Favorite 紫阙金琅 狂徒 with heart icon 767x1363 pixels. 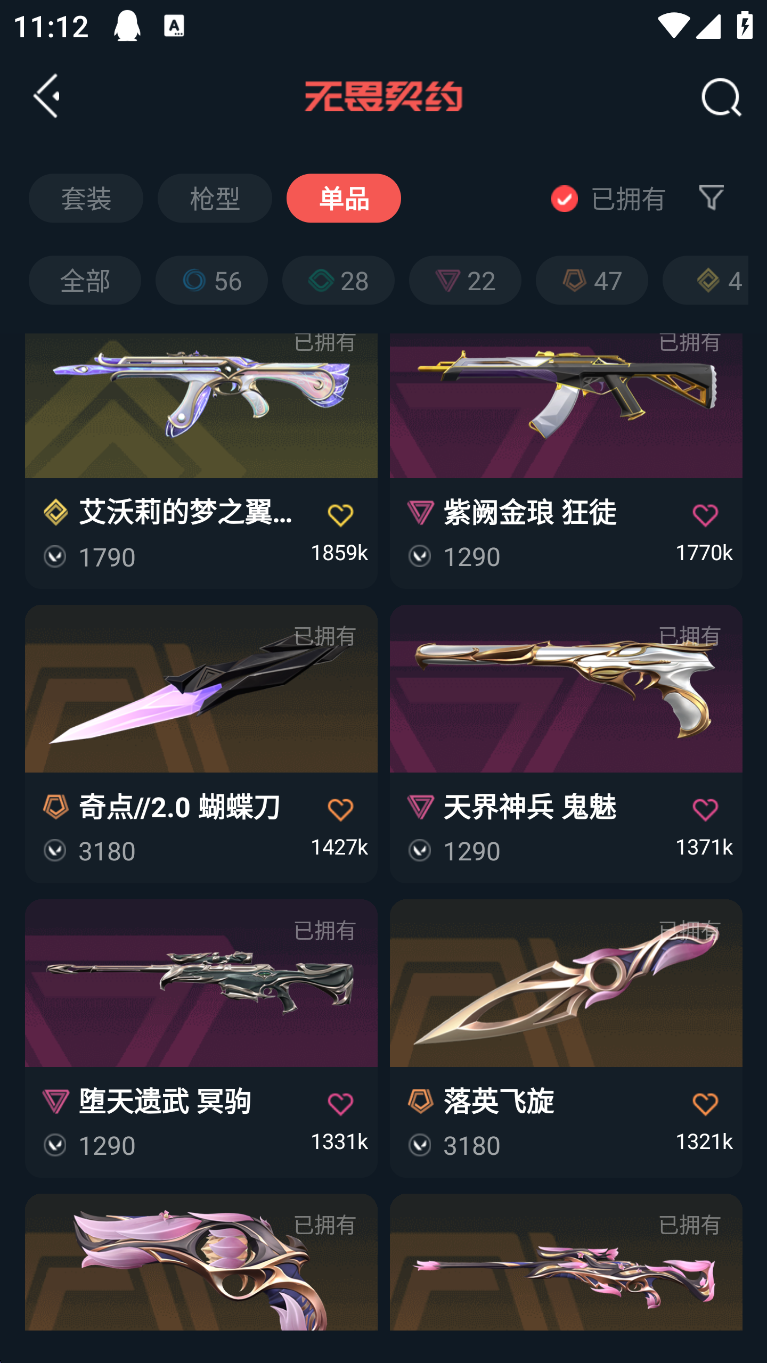pyautogui.click(x=705, y=515)
